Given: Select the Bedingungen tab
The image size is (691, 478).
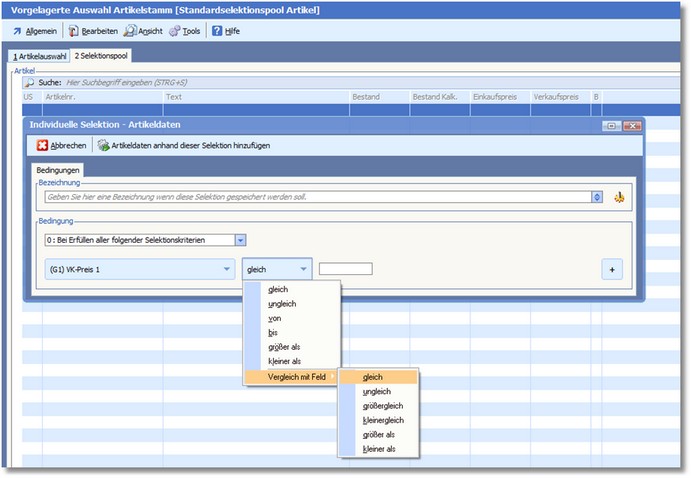Looking at the screenshot, I should (58, 171).
